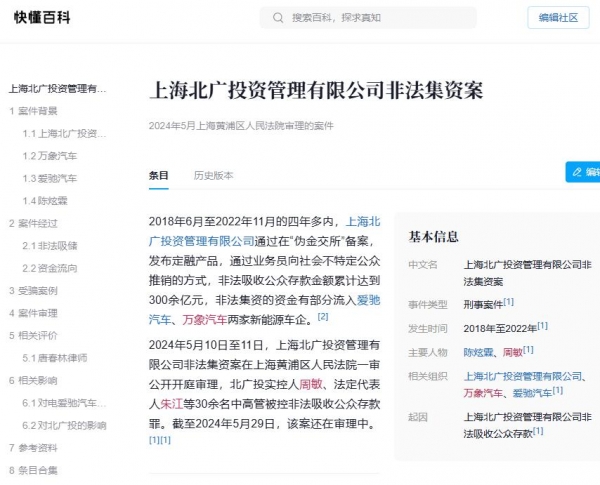Jump to section 1 案件背景
The height and width of the screenshot is (485, 600).
point(33,111)
